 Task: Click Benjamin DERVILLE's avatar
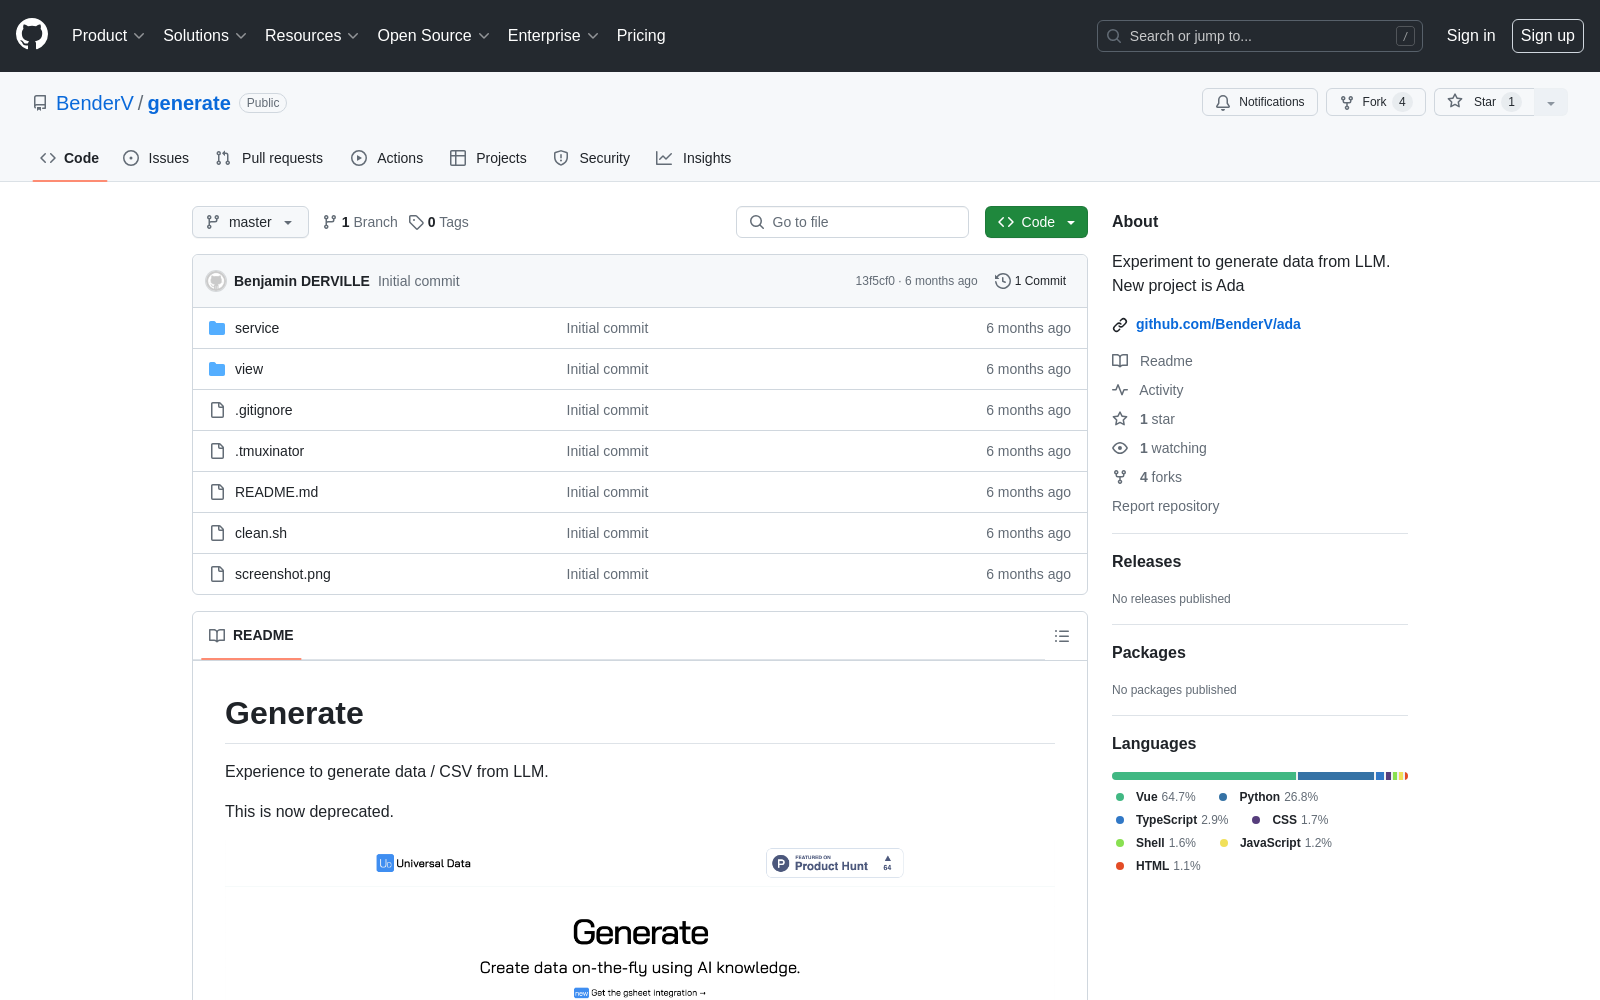[x=216, y=281]
